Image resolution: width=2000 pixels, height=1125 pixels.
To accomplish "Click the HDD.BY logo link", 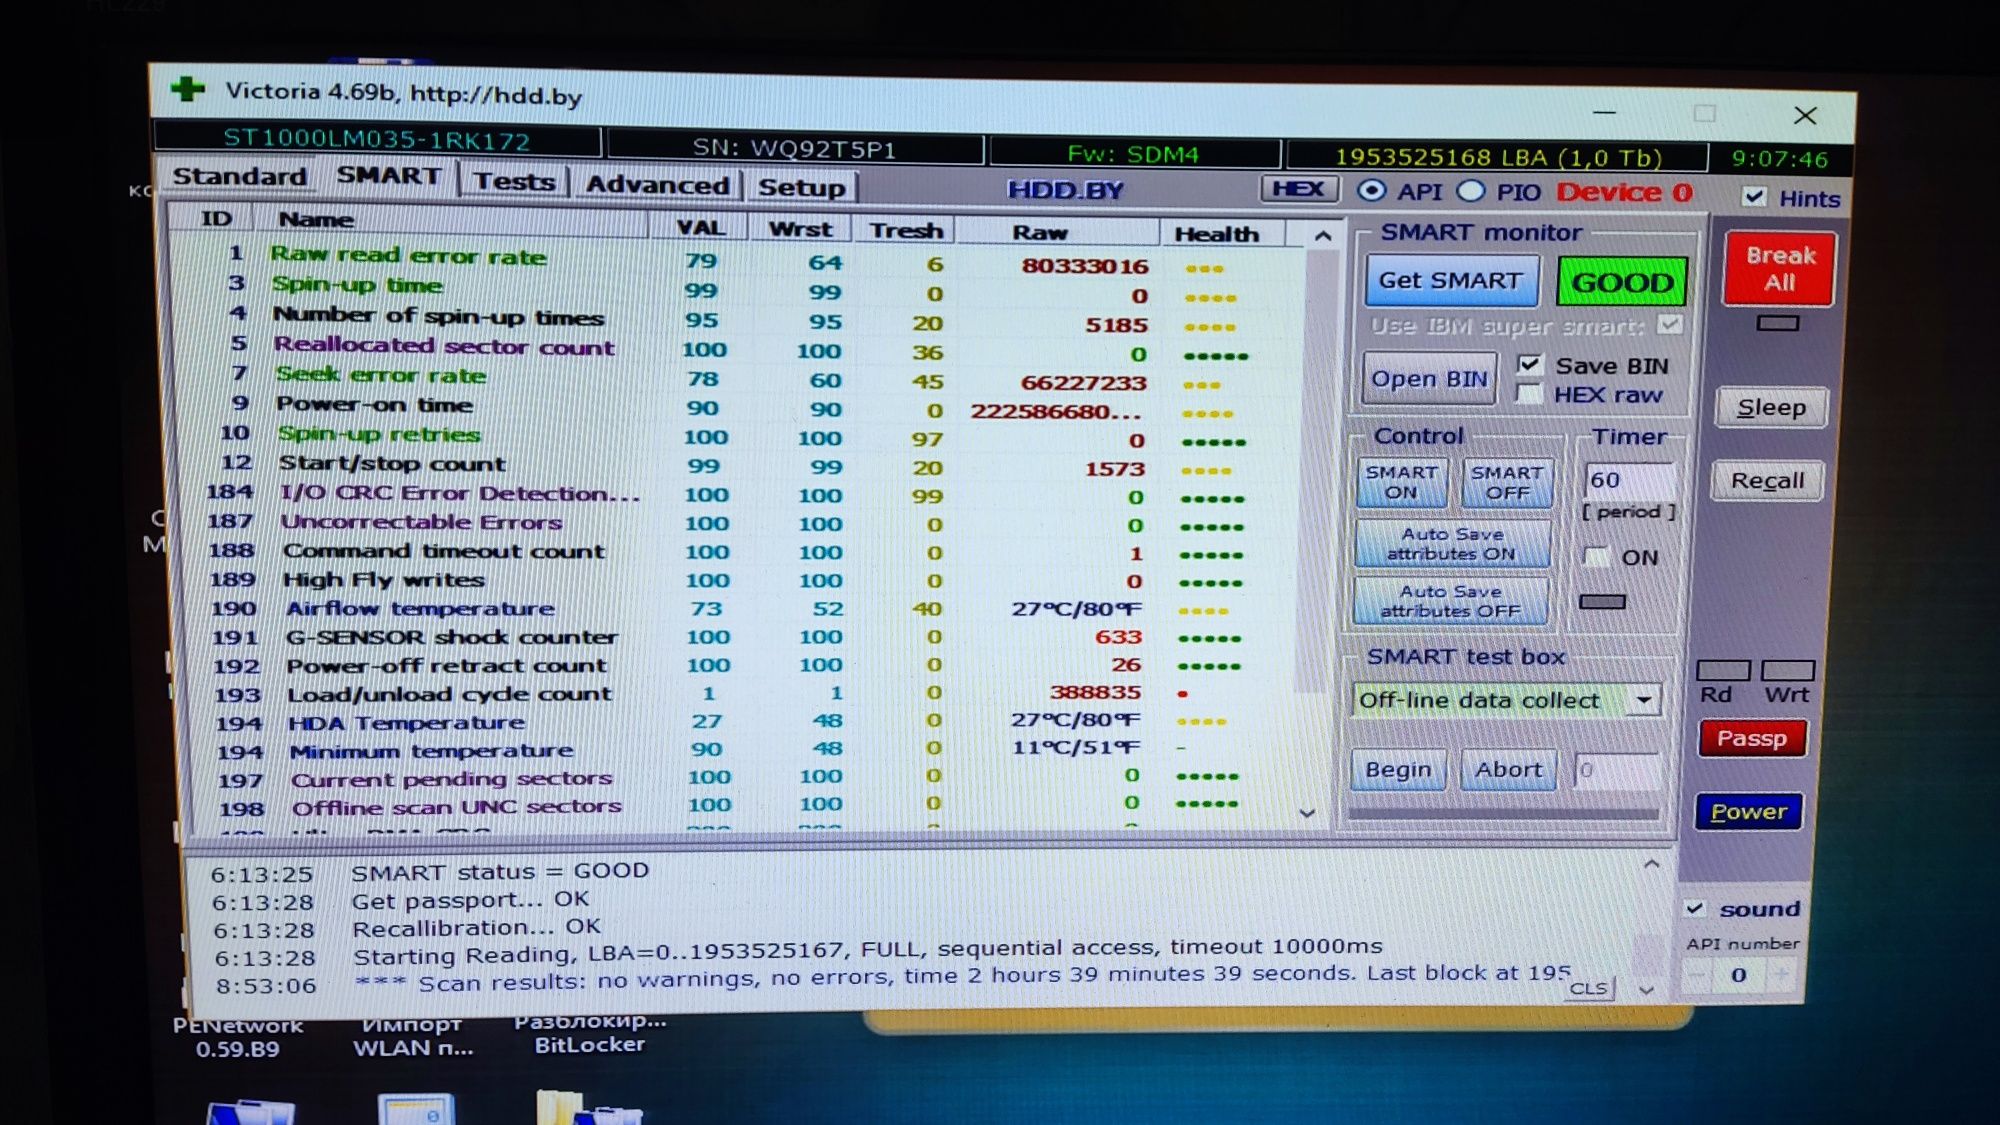I will pyautogui.click(x=1065, y=190).
